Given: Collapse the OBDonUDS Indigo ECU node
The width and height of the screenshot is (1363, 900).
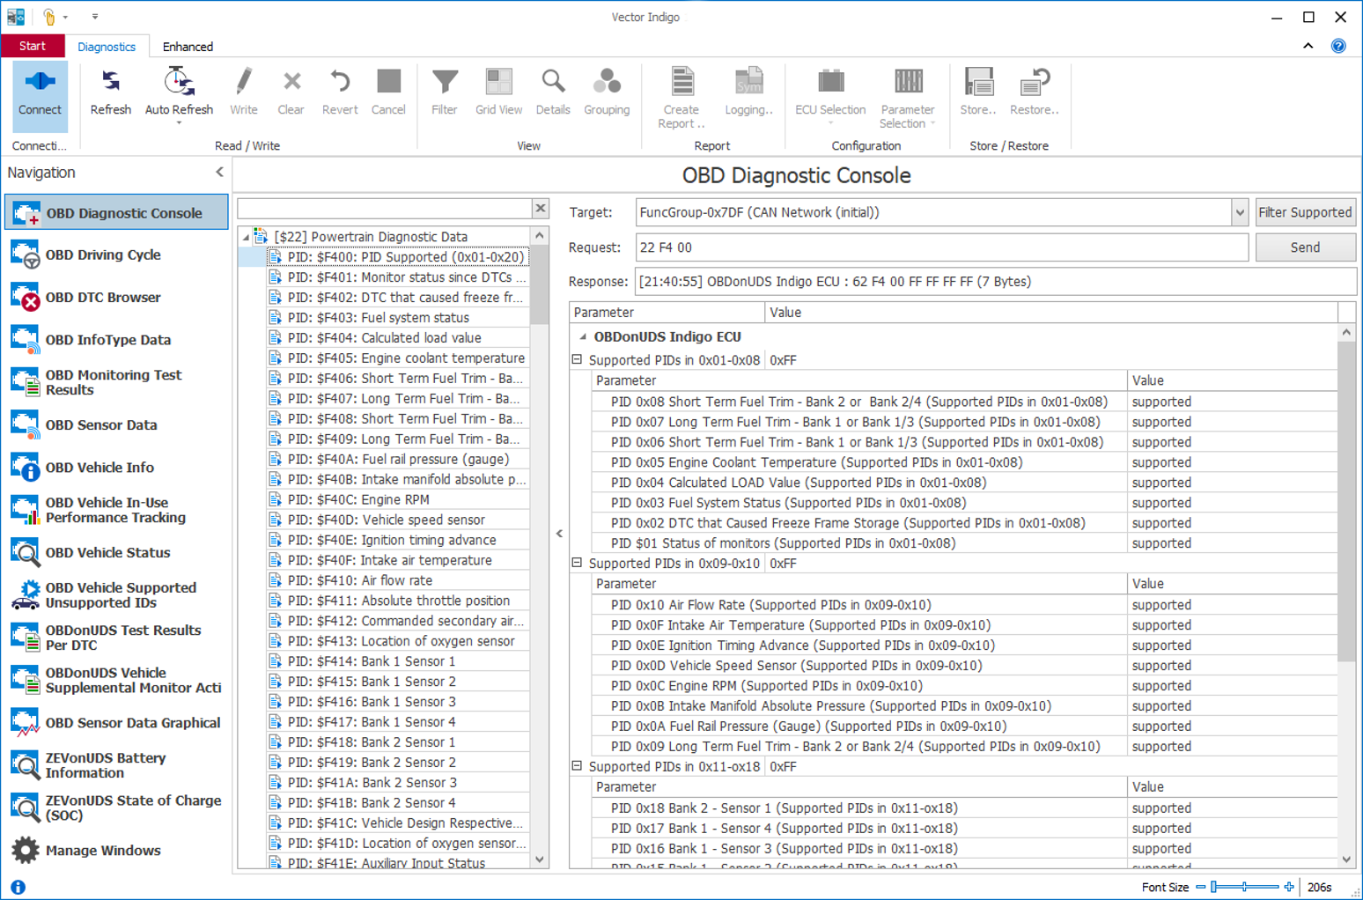Looking at the screenshot, I should pyautogui.click(x=583, y=337).
